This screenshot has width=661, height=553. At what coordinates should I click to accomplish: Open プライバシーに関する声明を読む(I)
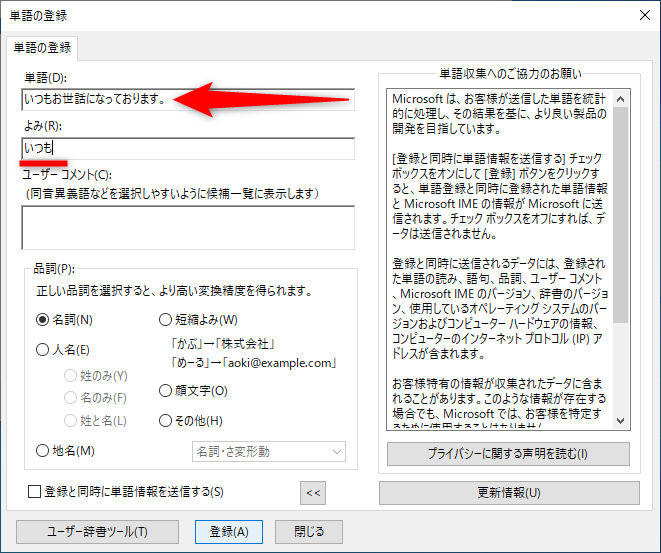pos(508,454)
